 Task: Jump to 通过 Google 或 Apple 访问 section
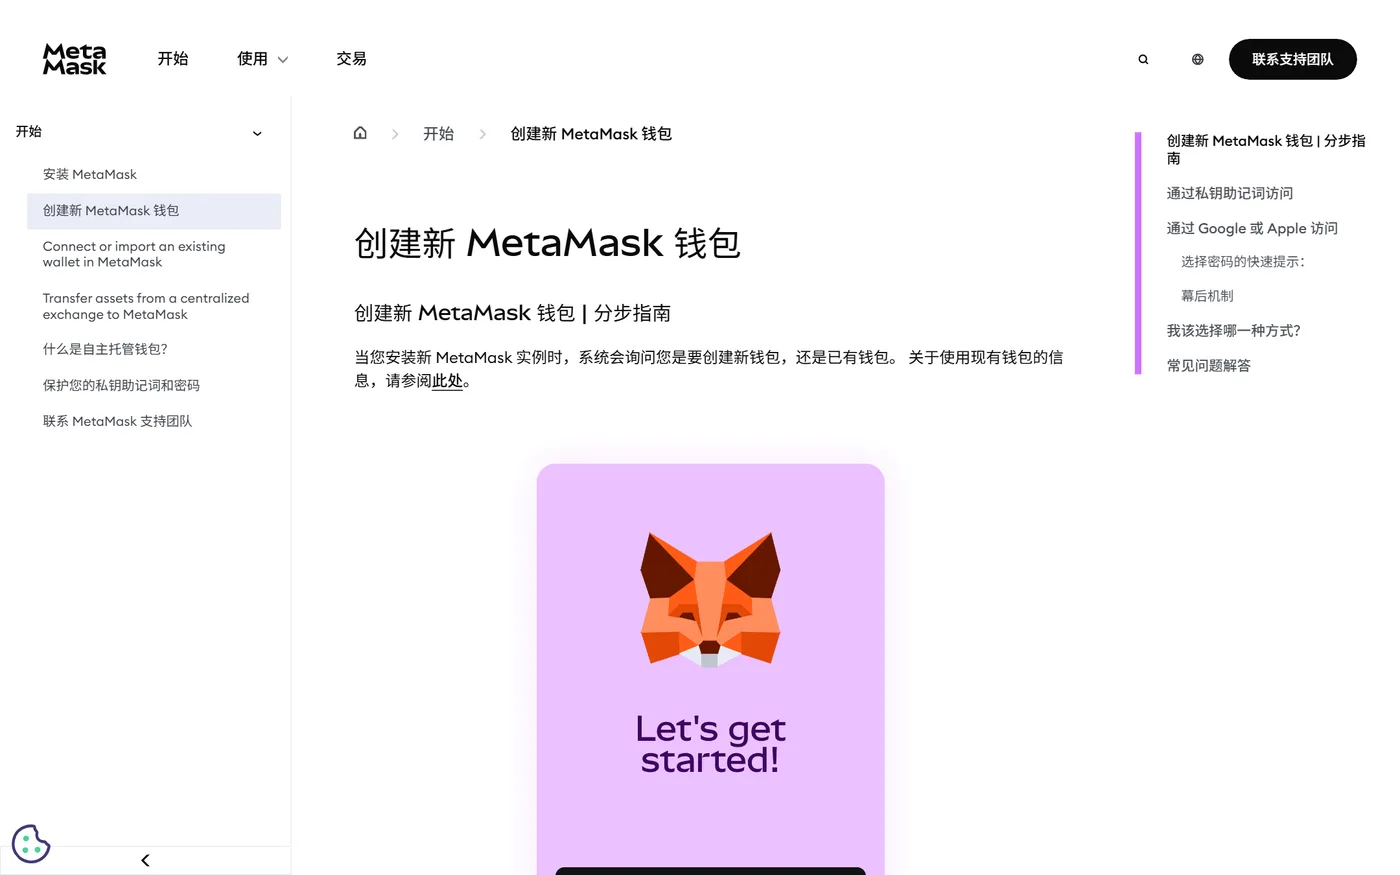pyautogui.click(x=1251, y=228)
